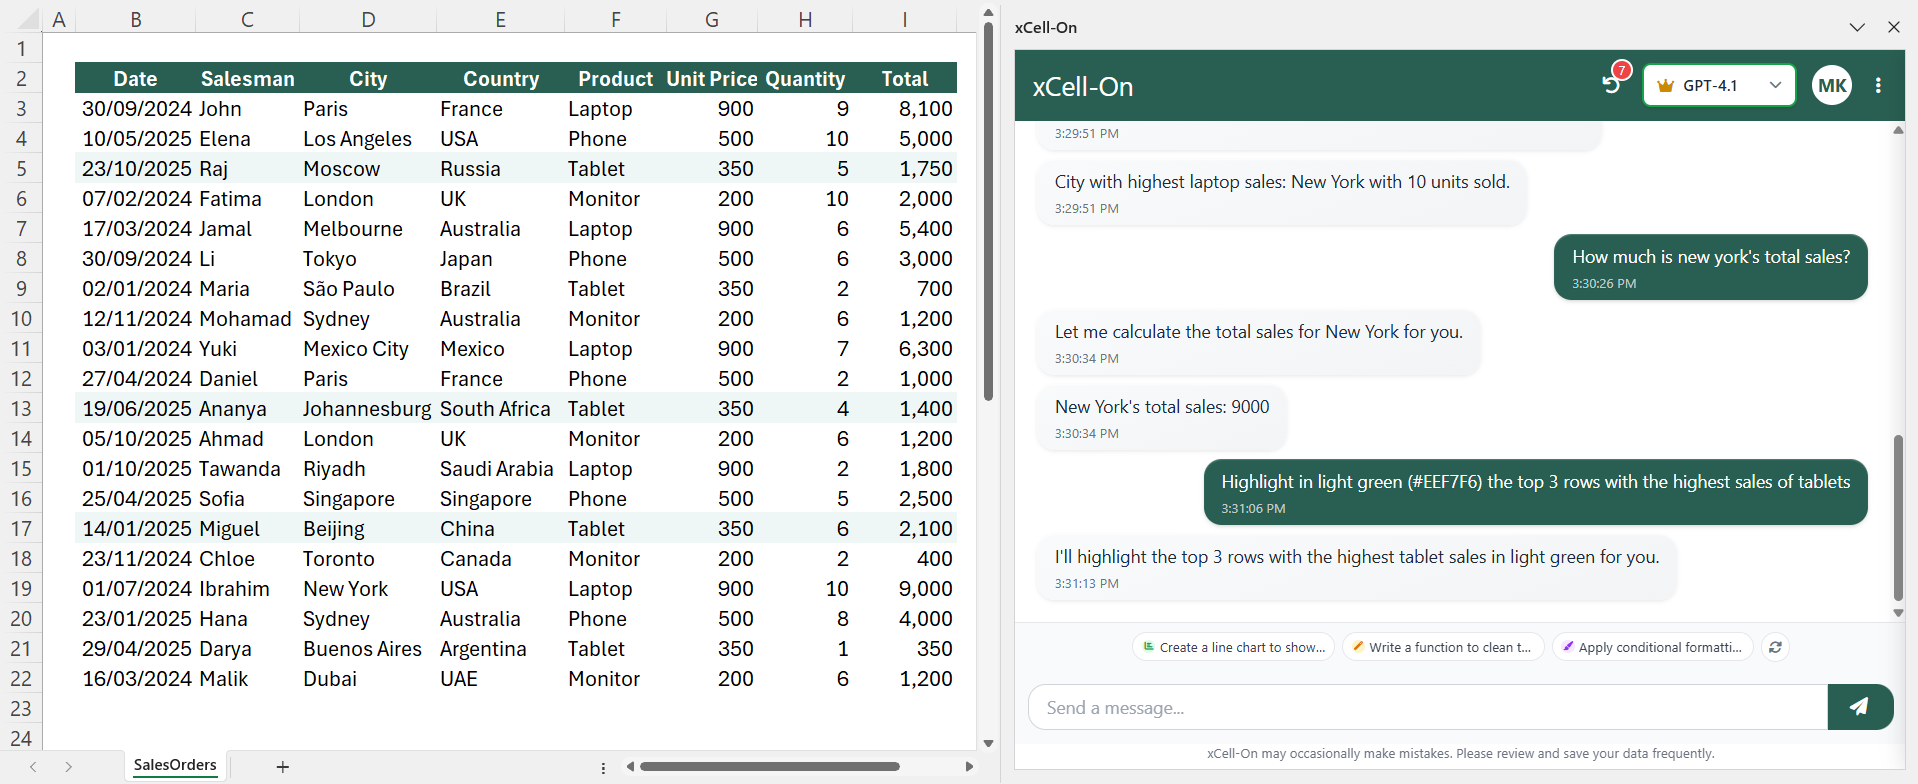Click the undo icon with red badge
This screenshot has width=1918, height=784.
point(1611,84)
